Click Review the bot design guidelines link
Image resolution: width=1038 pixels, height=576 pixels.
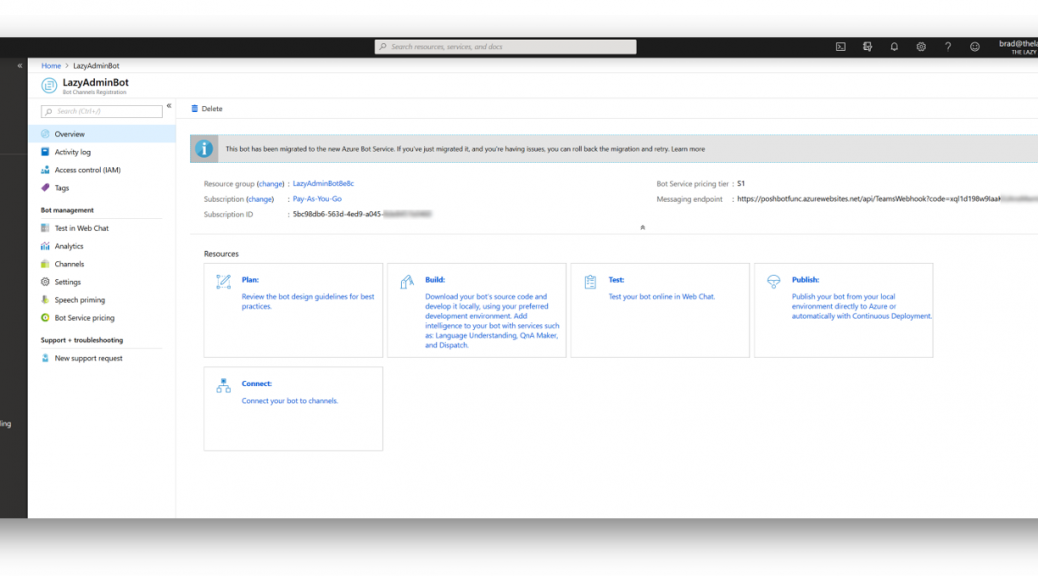[x=308, y=301]
